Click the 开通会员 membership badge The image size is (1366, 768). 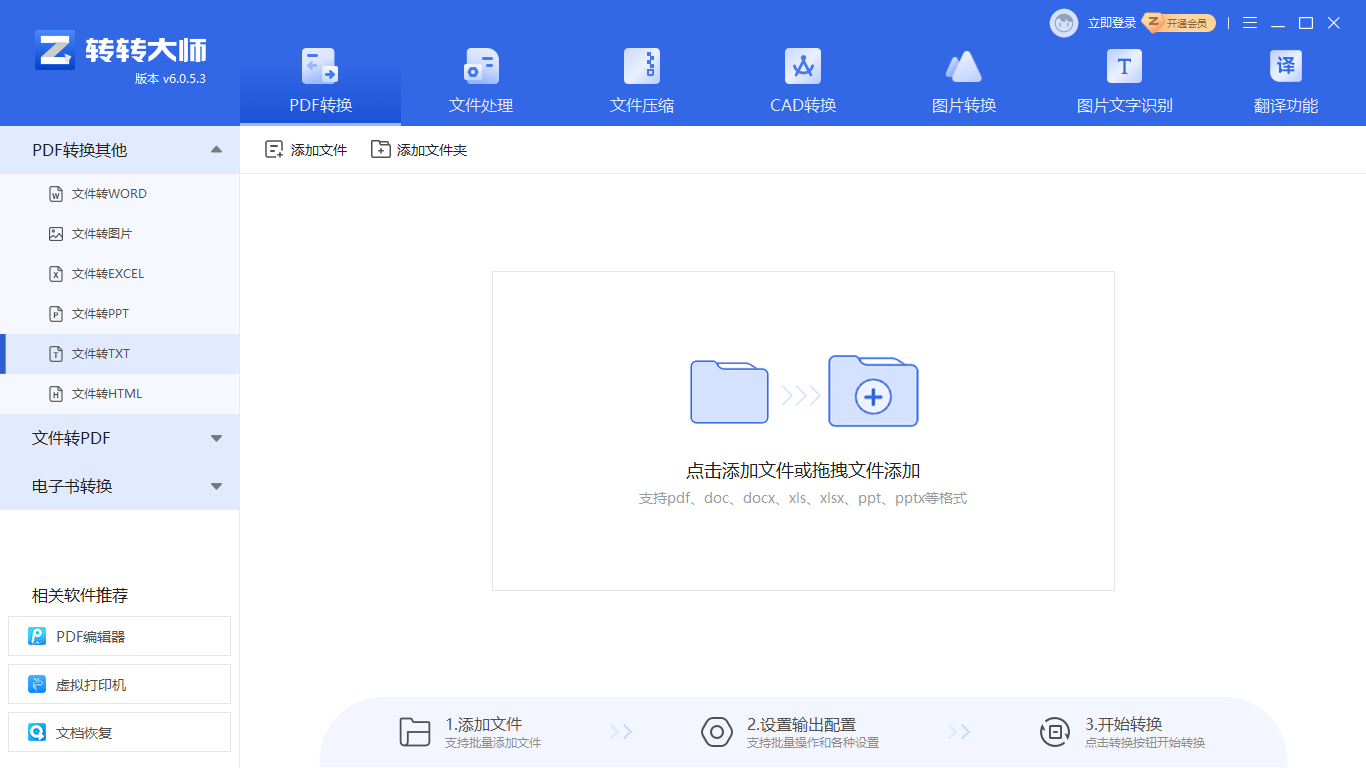1180,23
